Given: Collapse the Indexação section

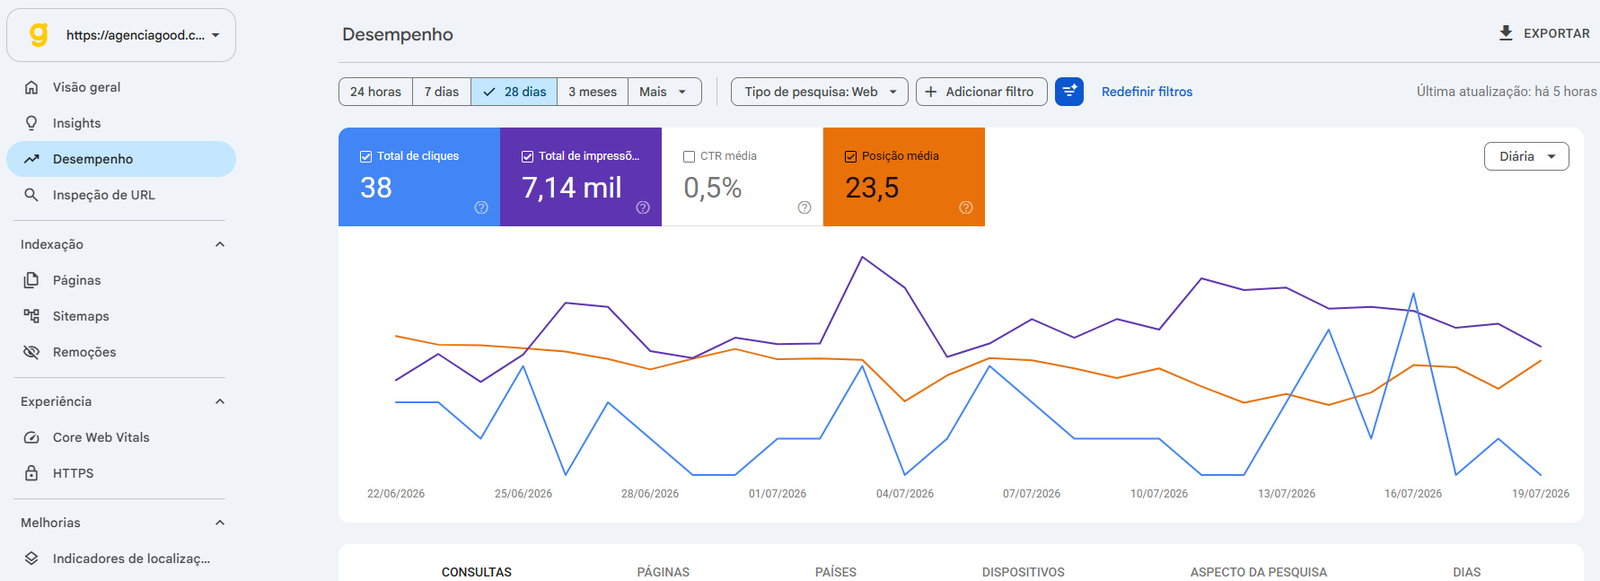Looking at the screenshot, I should click(x=220, y=244).
